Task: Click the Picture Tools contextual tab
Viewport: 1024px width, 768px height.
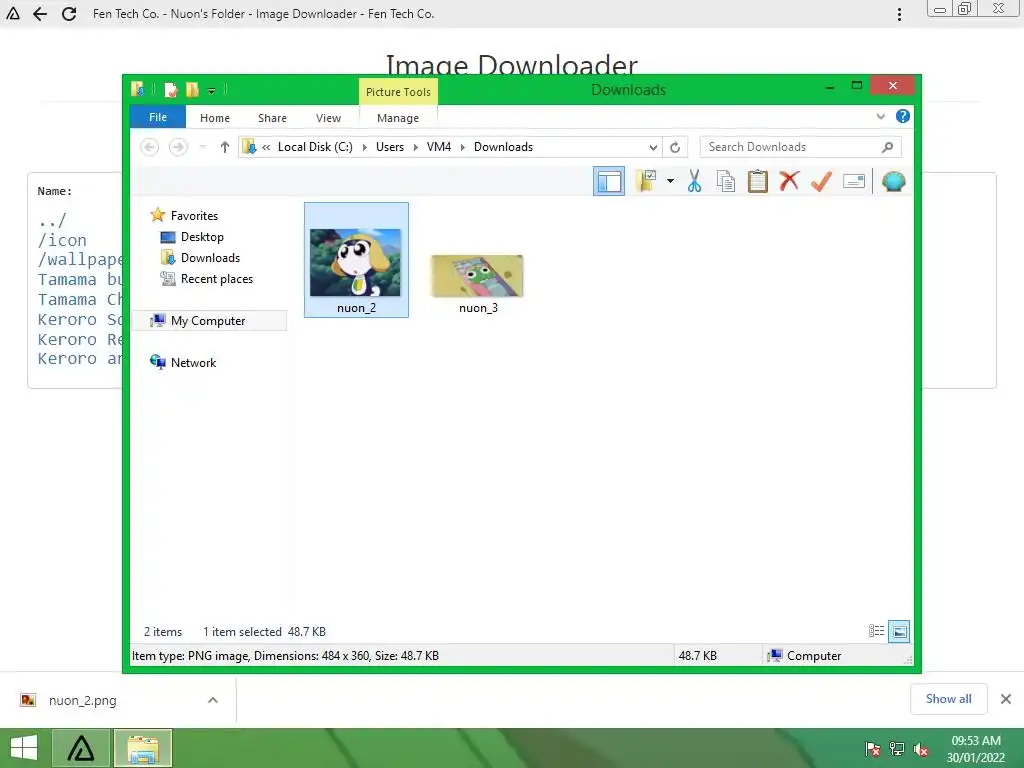Action: point(398,92)
